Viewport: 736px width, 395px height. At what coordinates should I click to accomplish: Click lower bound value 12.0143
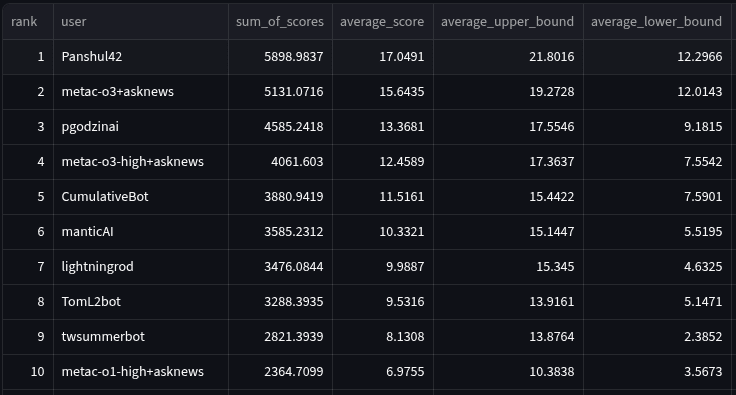click(x=657, y=92)
